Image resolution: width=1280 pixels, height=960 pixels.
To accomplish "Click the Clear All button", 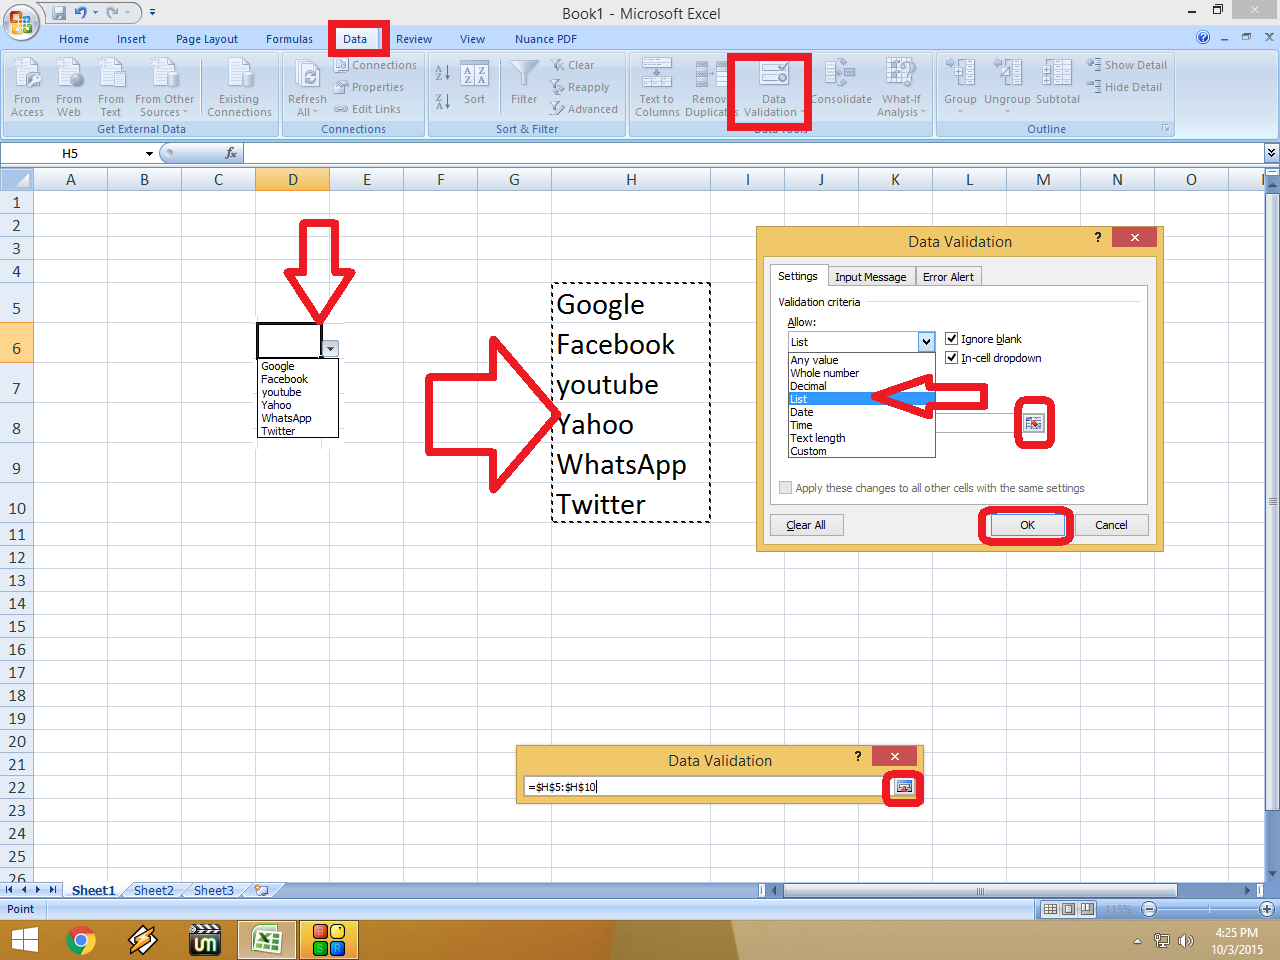I will (x=806, y=524).
